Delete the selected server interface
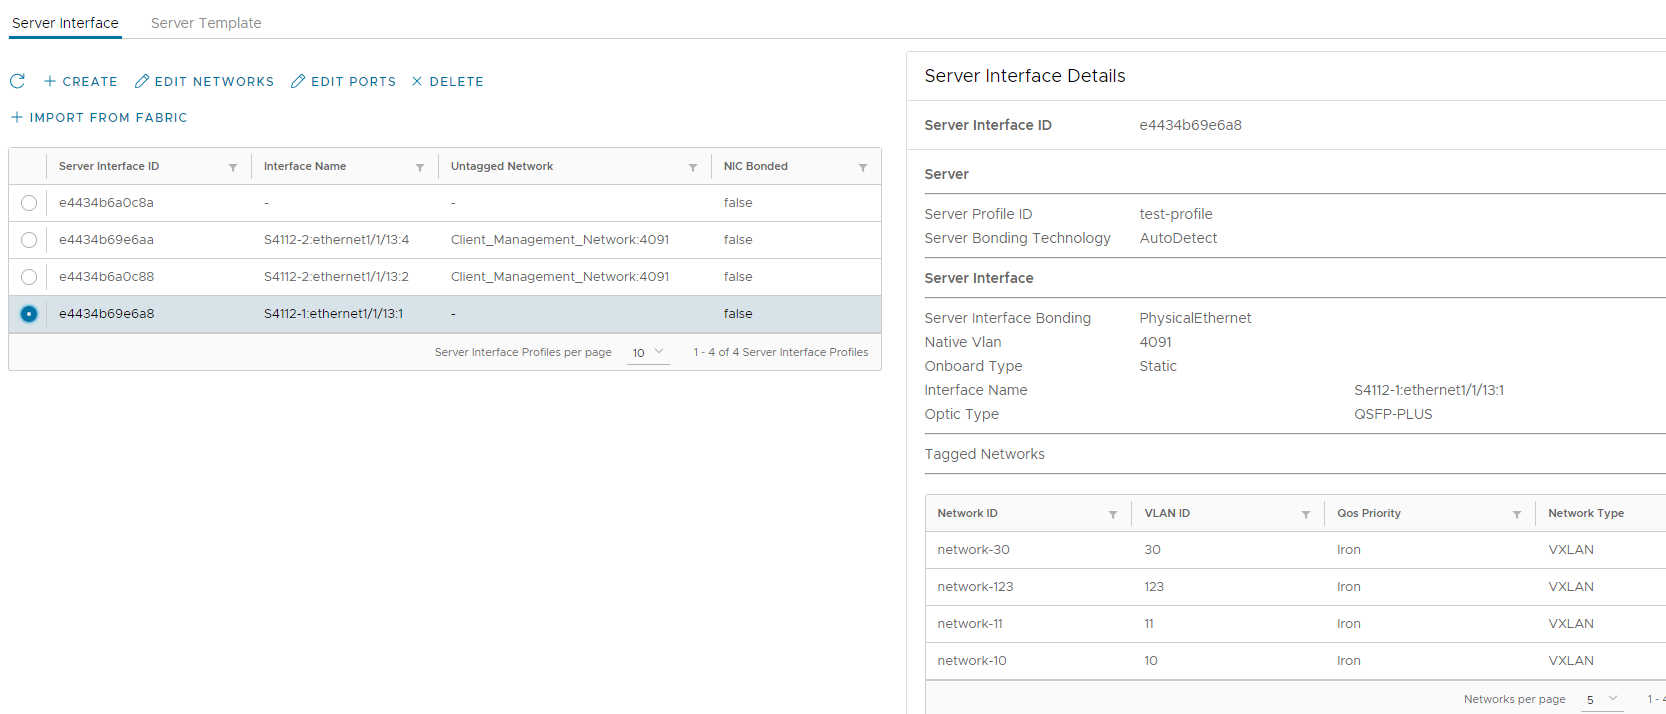Image resolution: width=1666 pixels, height=714 pixels. click(447, 81)
